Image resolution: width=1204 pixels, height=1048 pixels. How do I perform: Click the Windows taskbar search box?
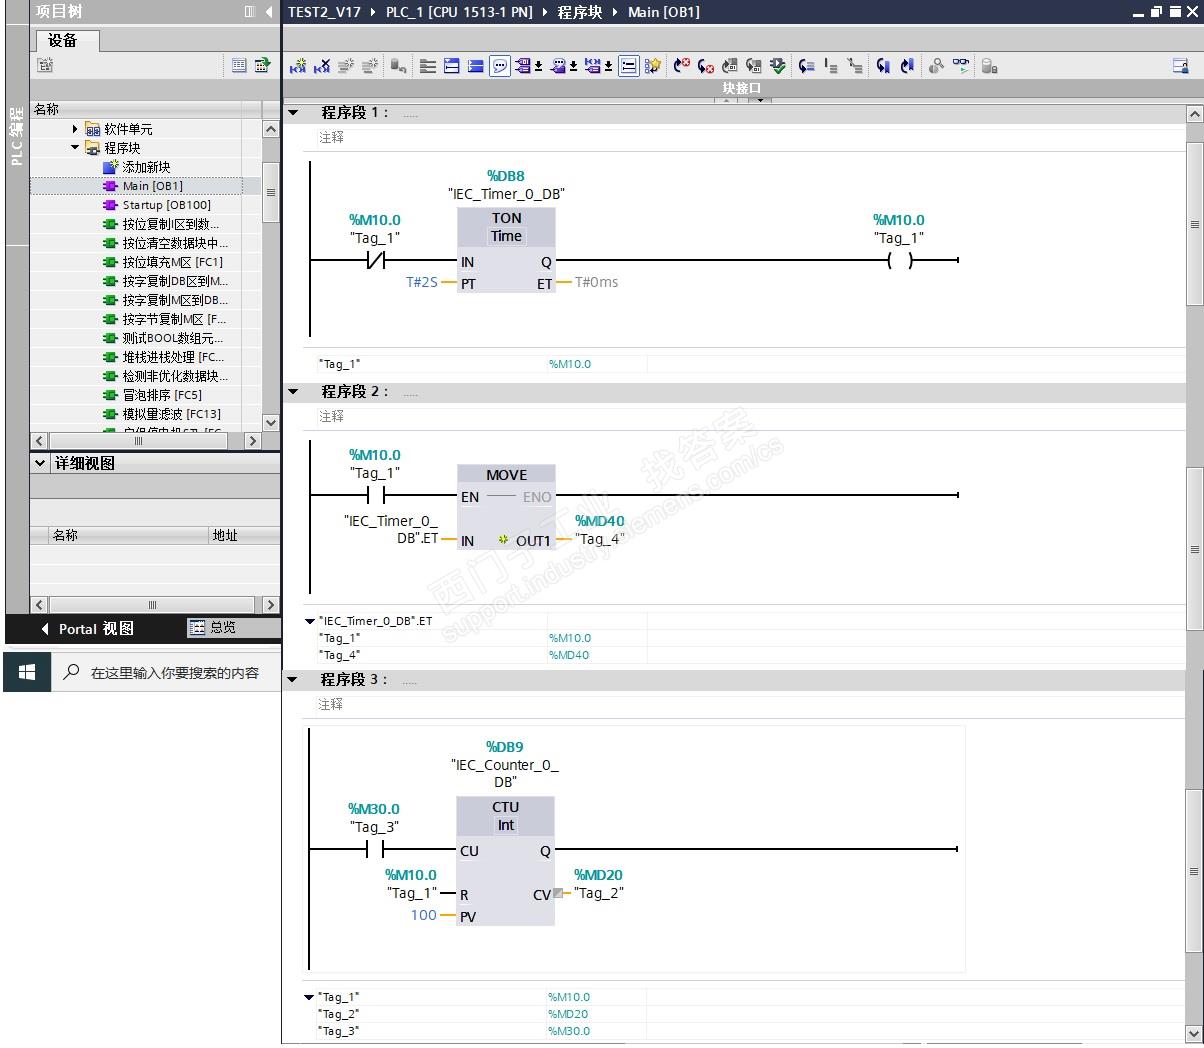click(165, 672)
